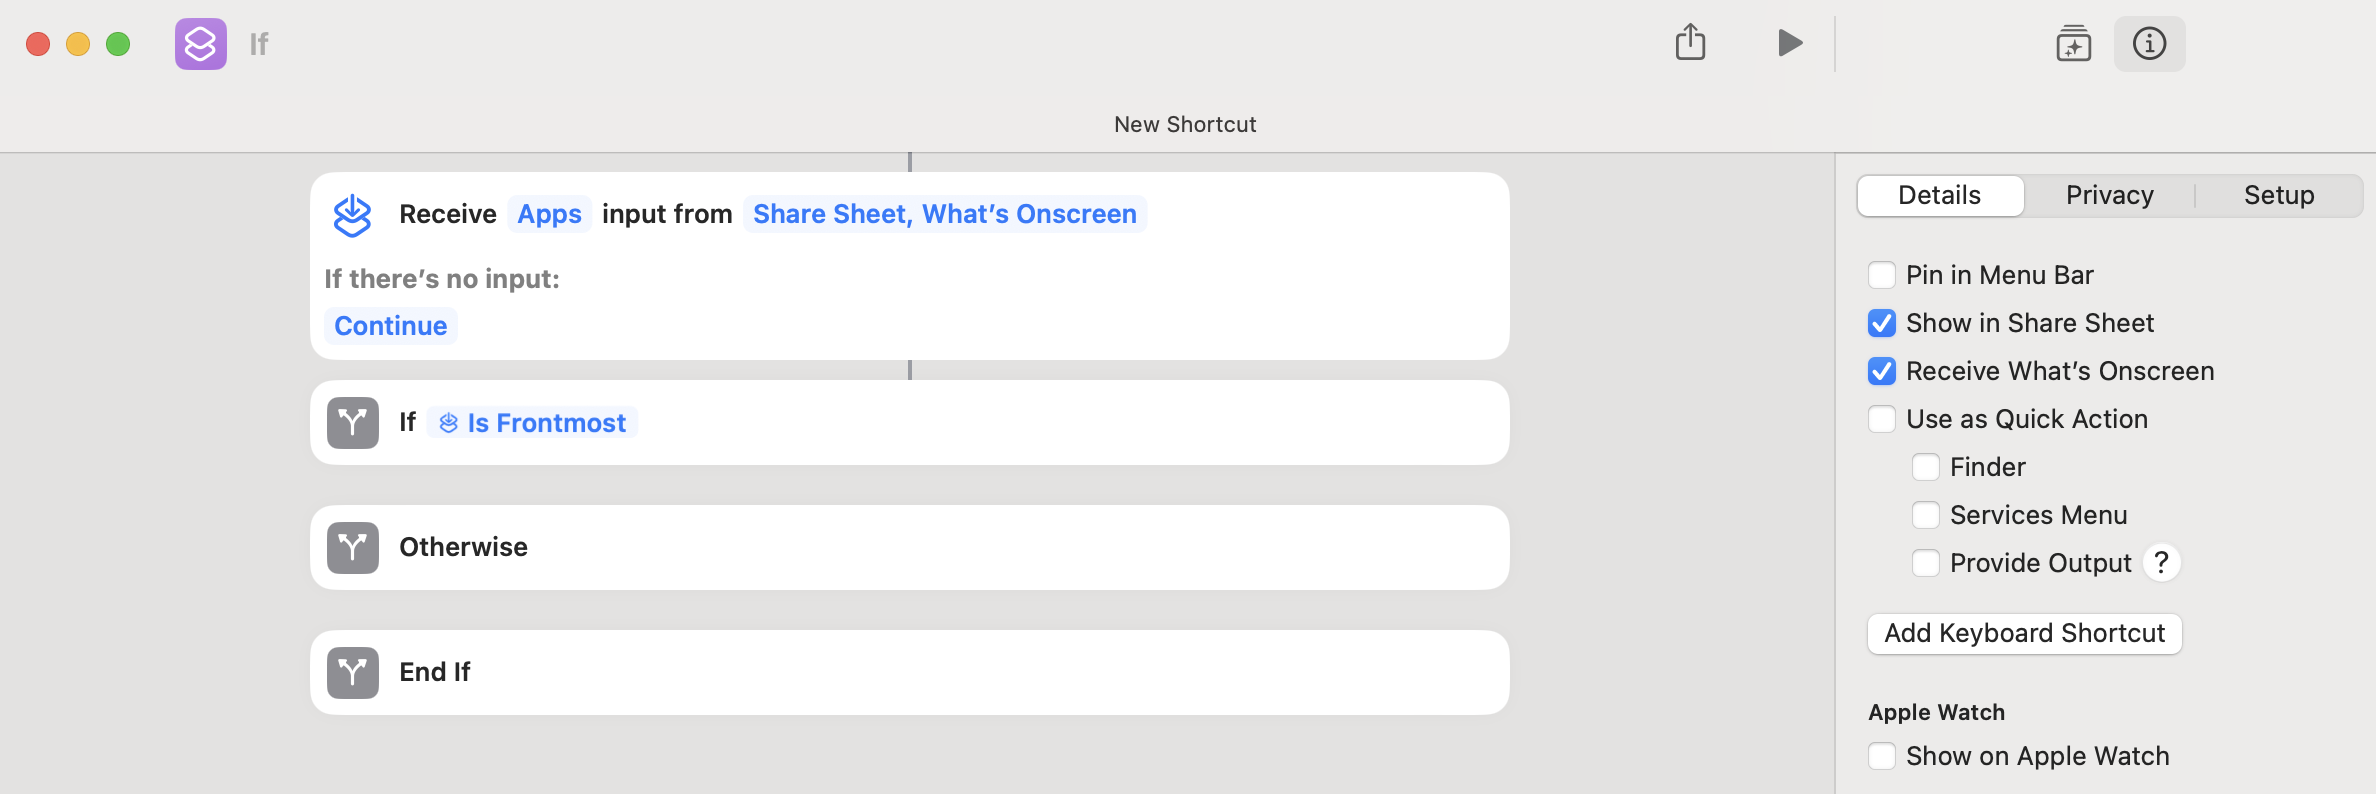
Task: Click the Is Frontmost variable token
Action: coord(533,423)
